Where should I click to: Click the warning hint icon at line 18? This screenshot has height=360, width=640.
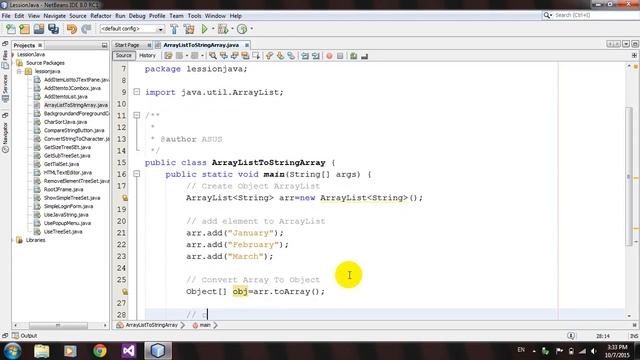[125, 198]
